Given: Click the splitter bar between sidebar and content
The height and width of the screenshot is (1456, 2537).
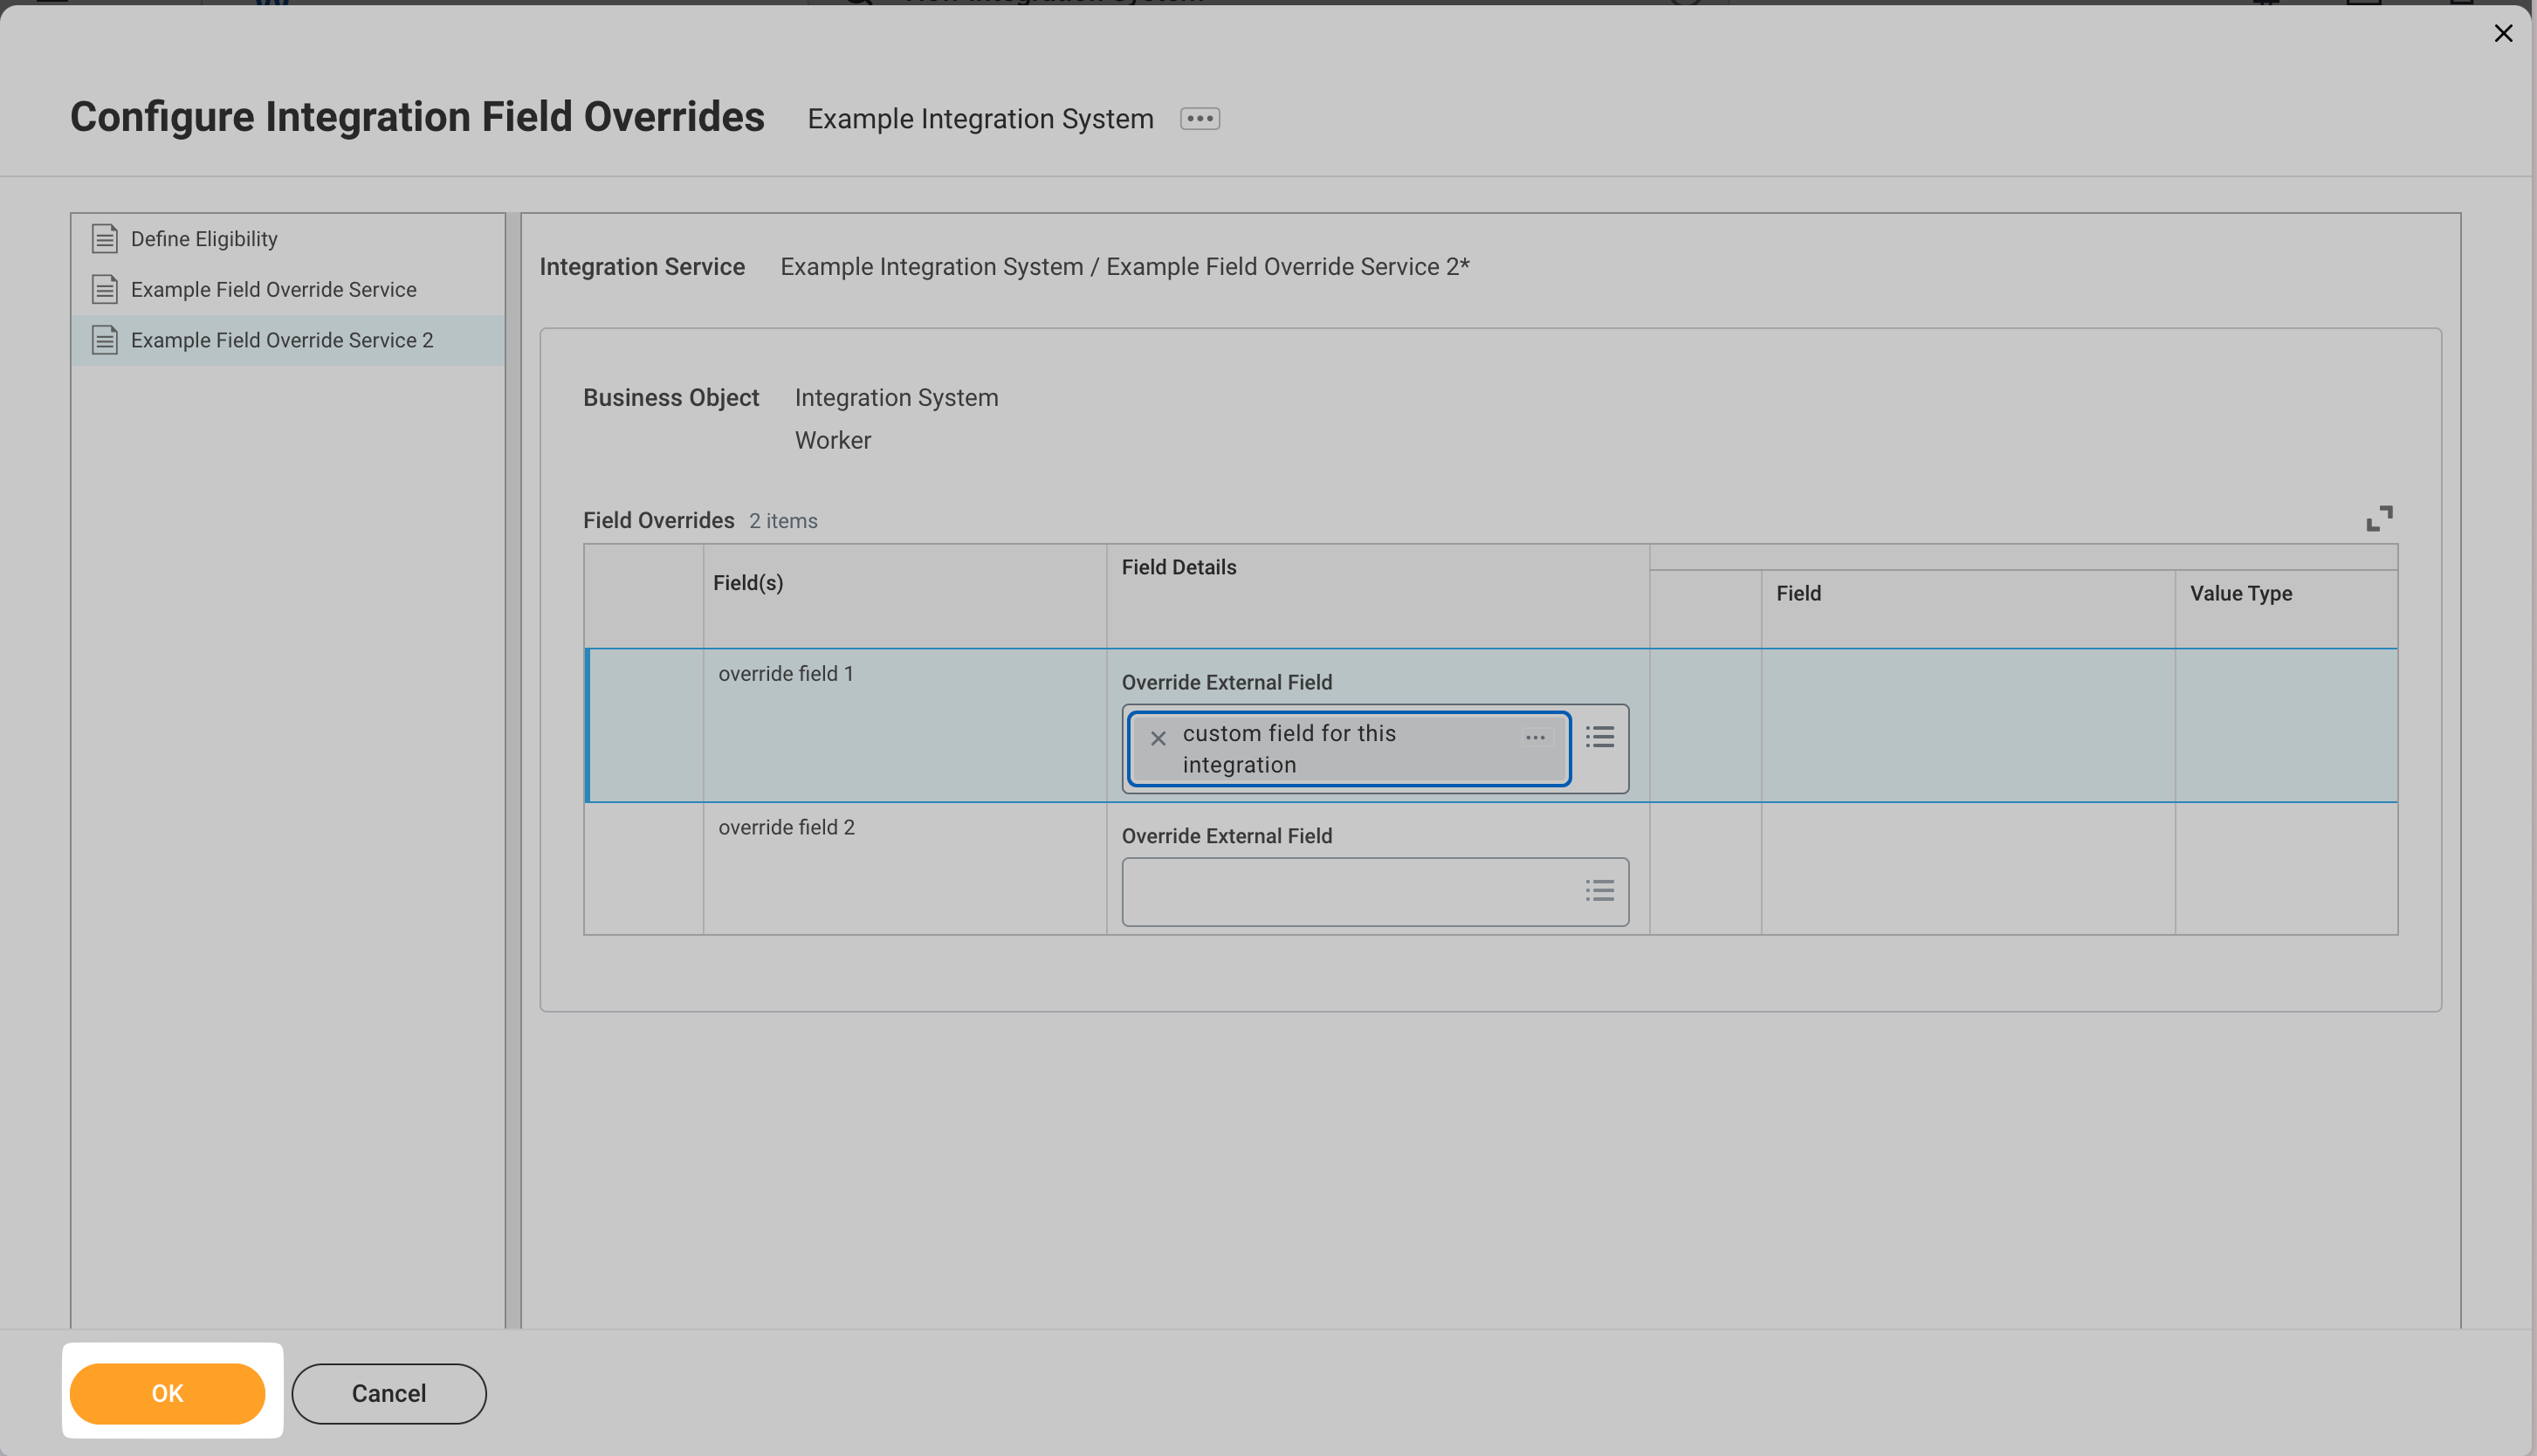Looking at the screenshot, I should 513,770.
